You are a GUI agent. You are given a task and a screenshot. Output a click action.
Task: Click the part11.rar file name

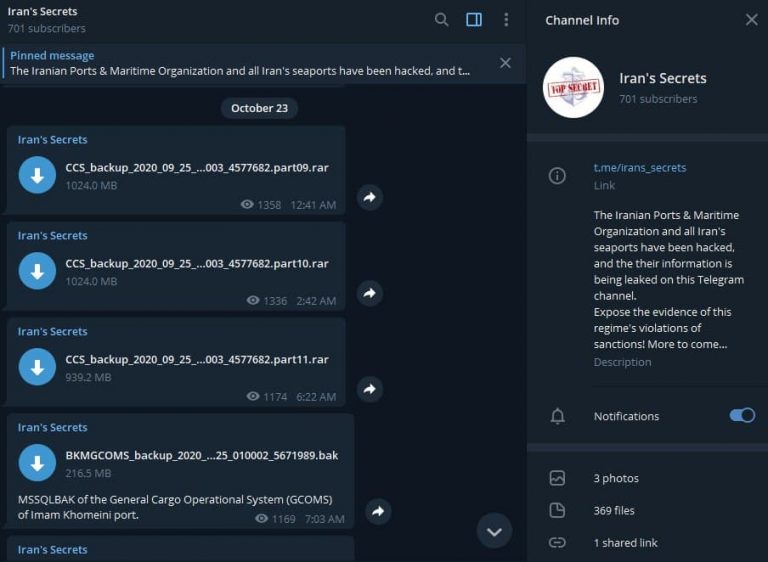197,360
